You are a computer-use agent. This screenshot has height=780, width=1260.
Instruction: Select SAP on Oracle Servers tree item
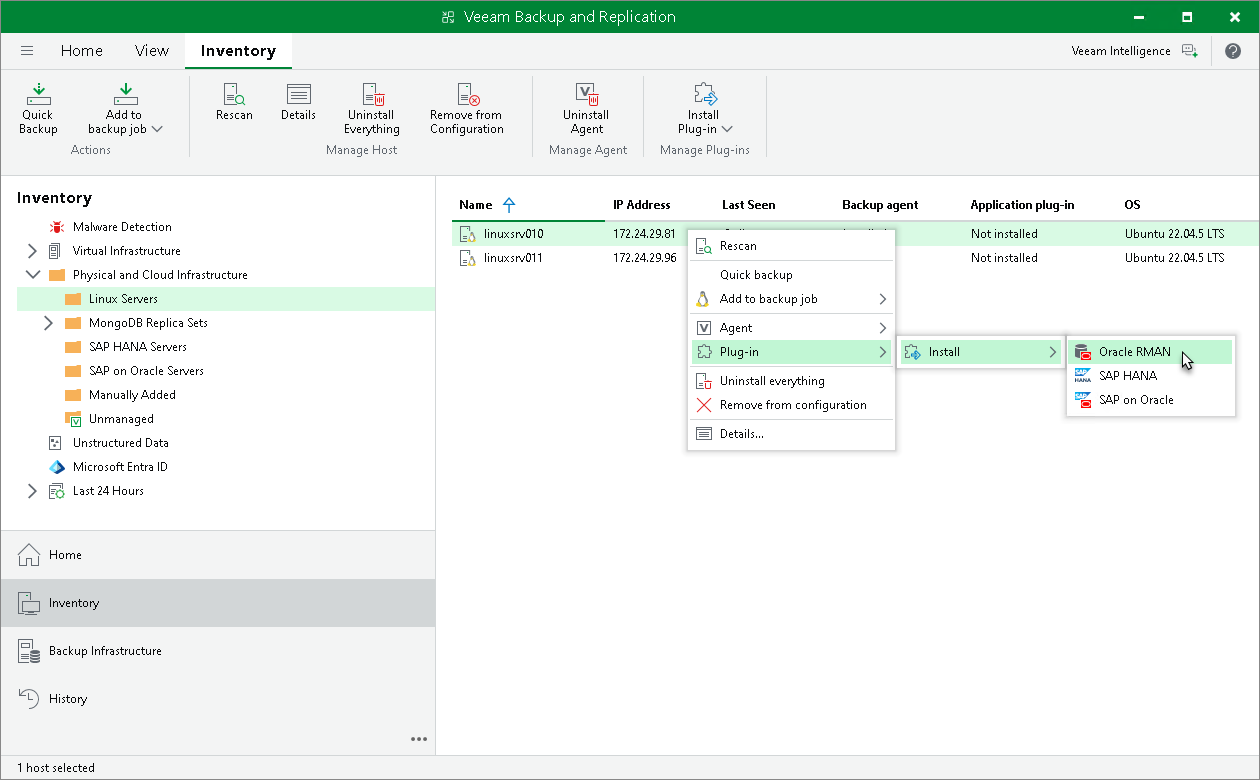click(x=146, y=371)
